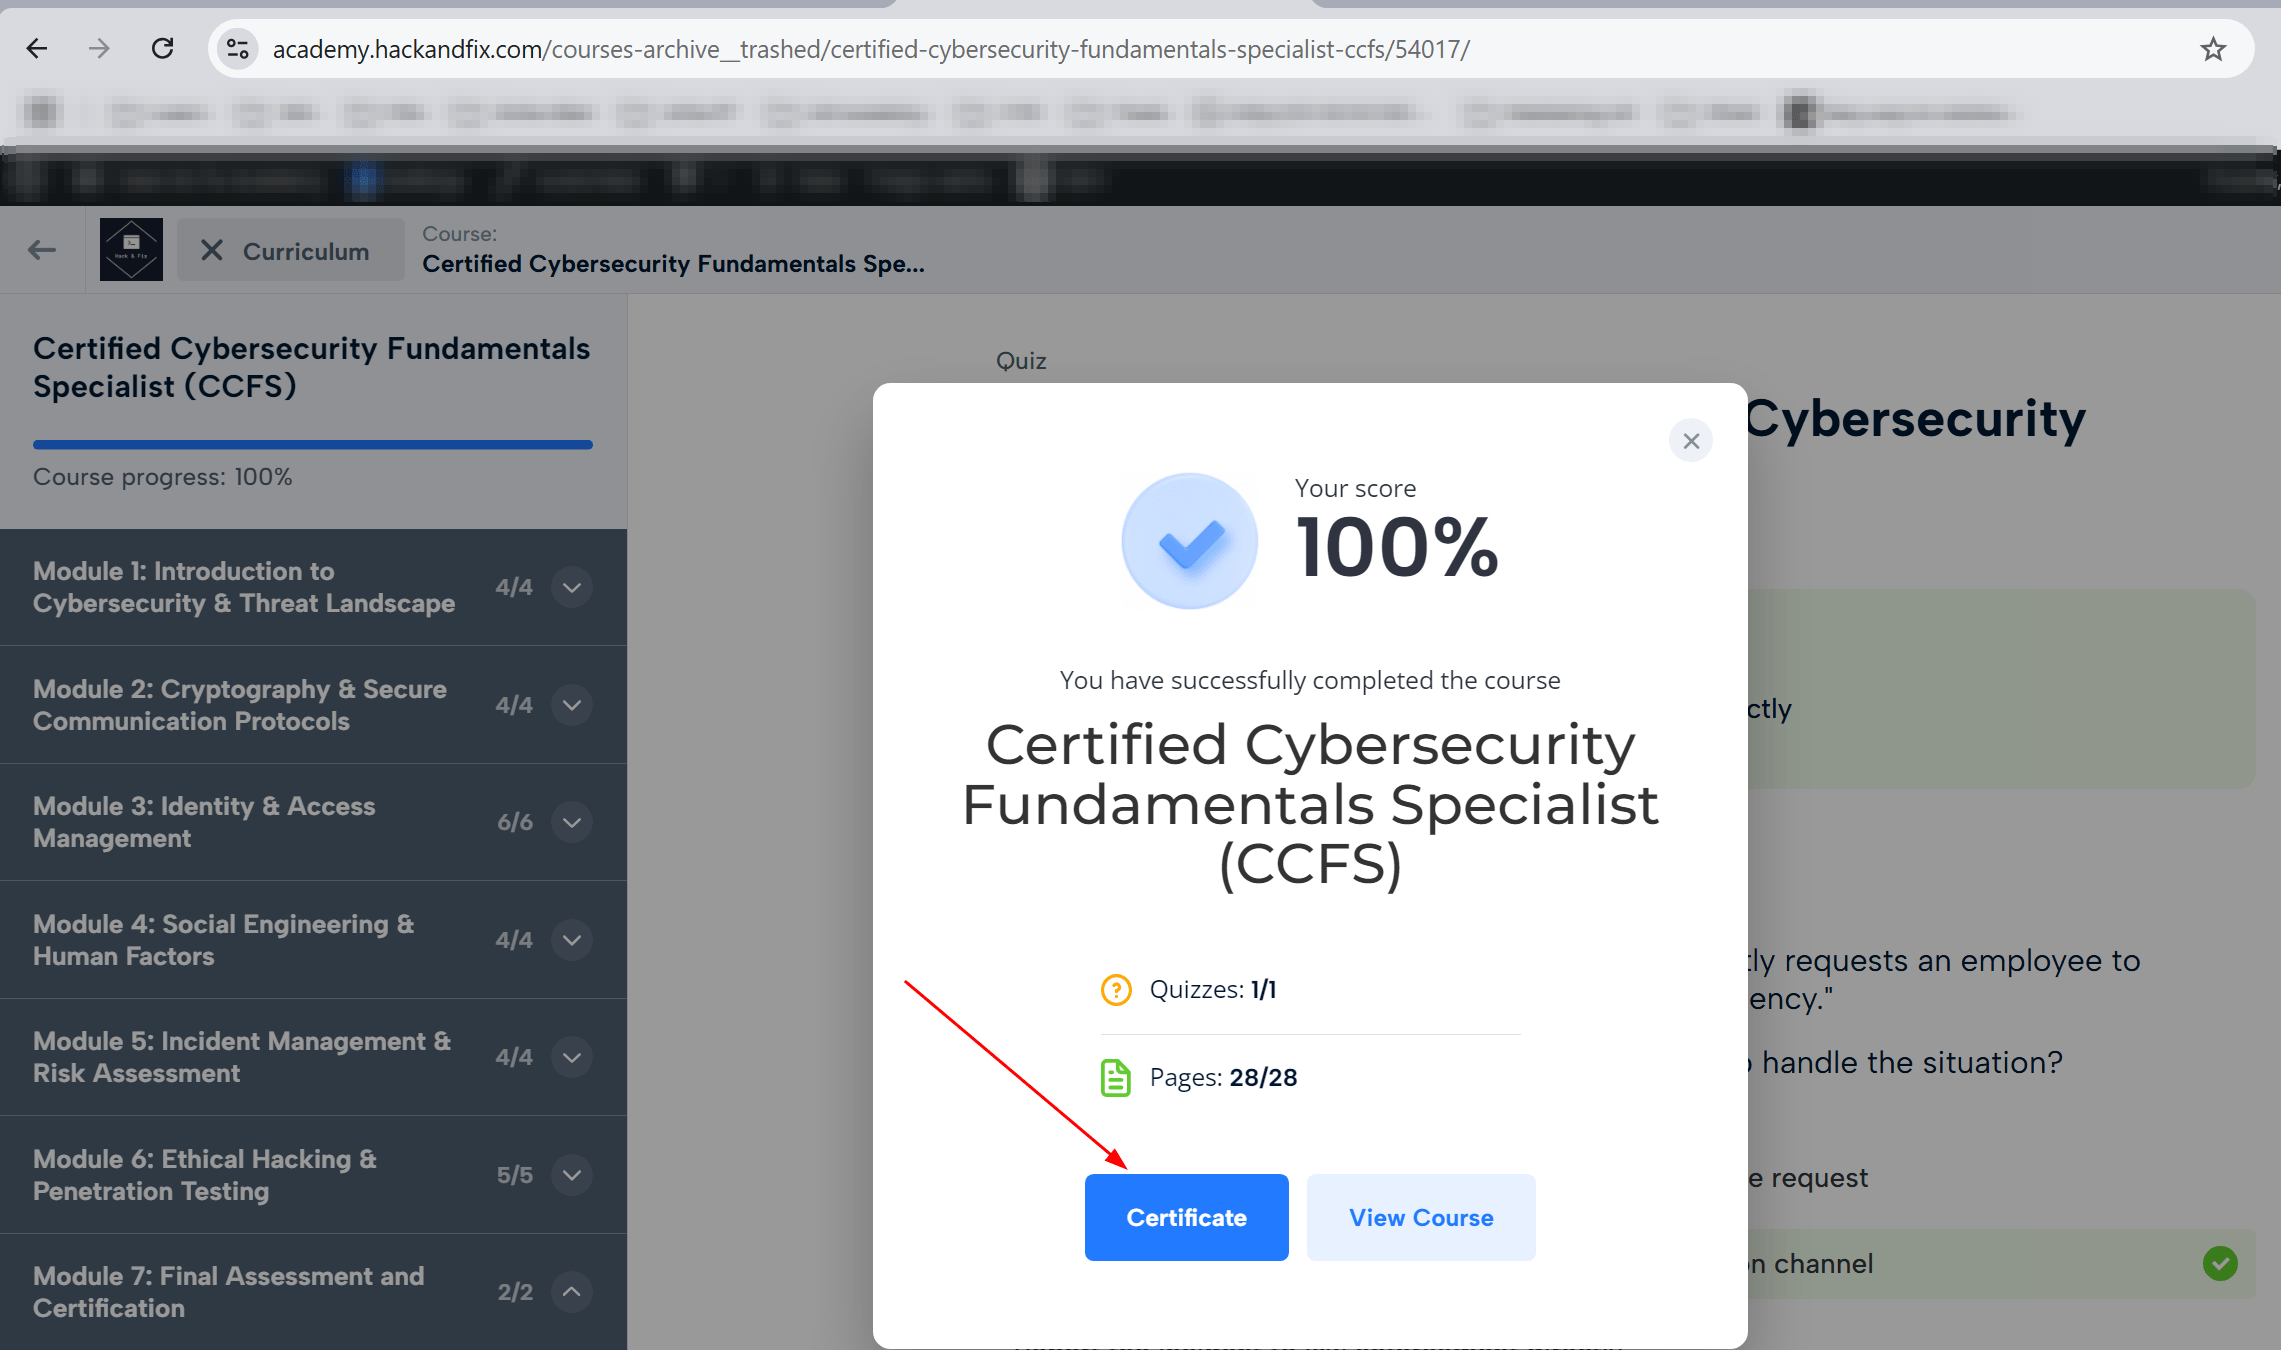Click the green Pages document icon

coord(1115,1078)
